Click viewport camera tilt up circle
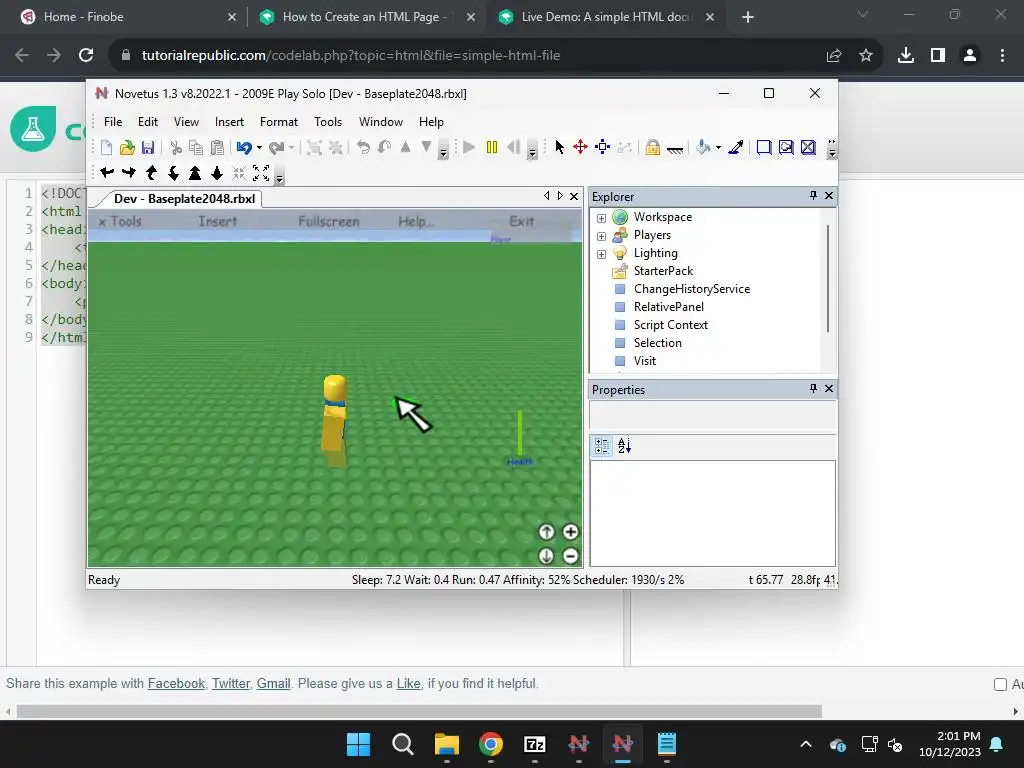This screenshot has width=1024, height=768. coord(547,532)
